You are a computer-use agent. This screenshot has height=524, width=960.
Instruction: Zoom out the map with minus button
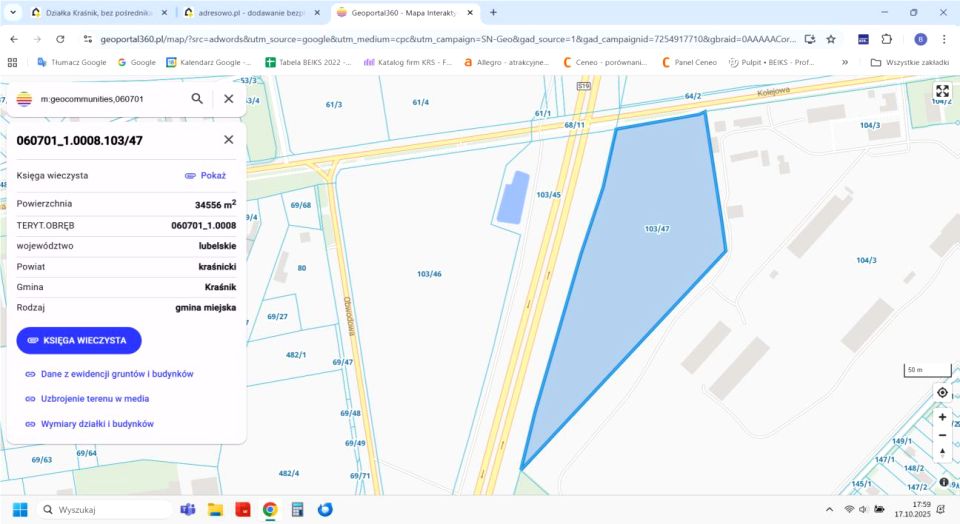point(942,435)
